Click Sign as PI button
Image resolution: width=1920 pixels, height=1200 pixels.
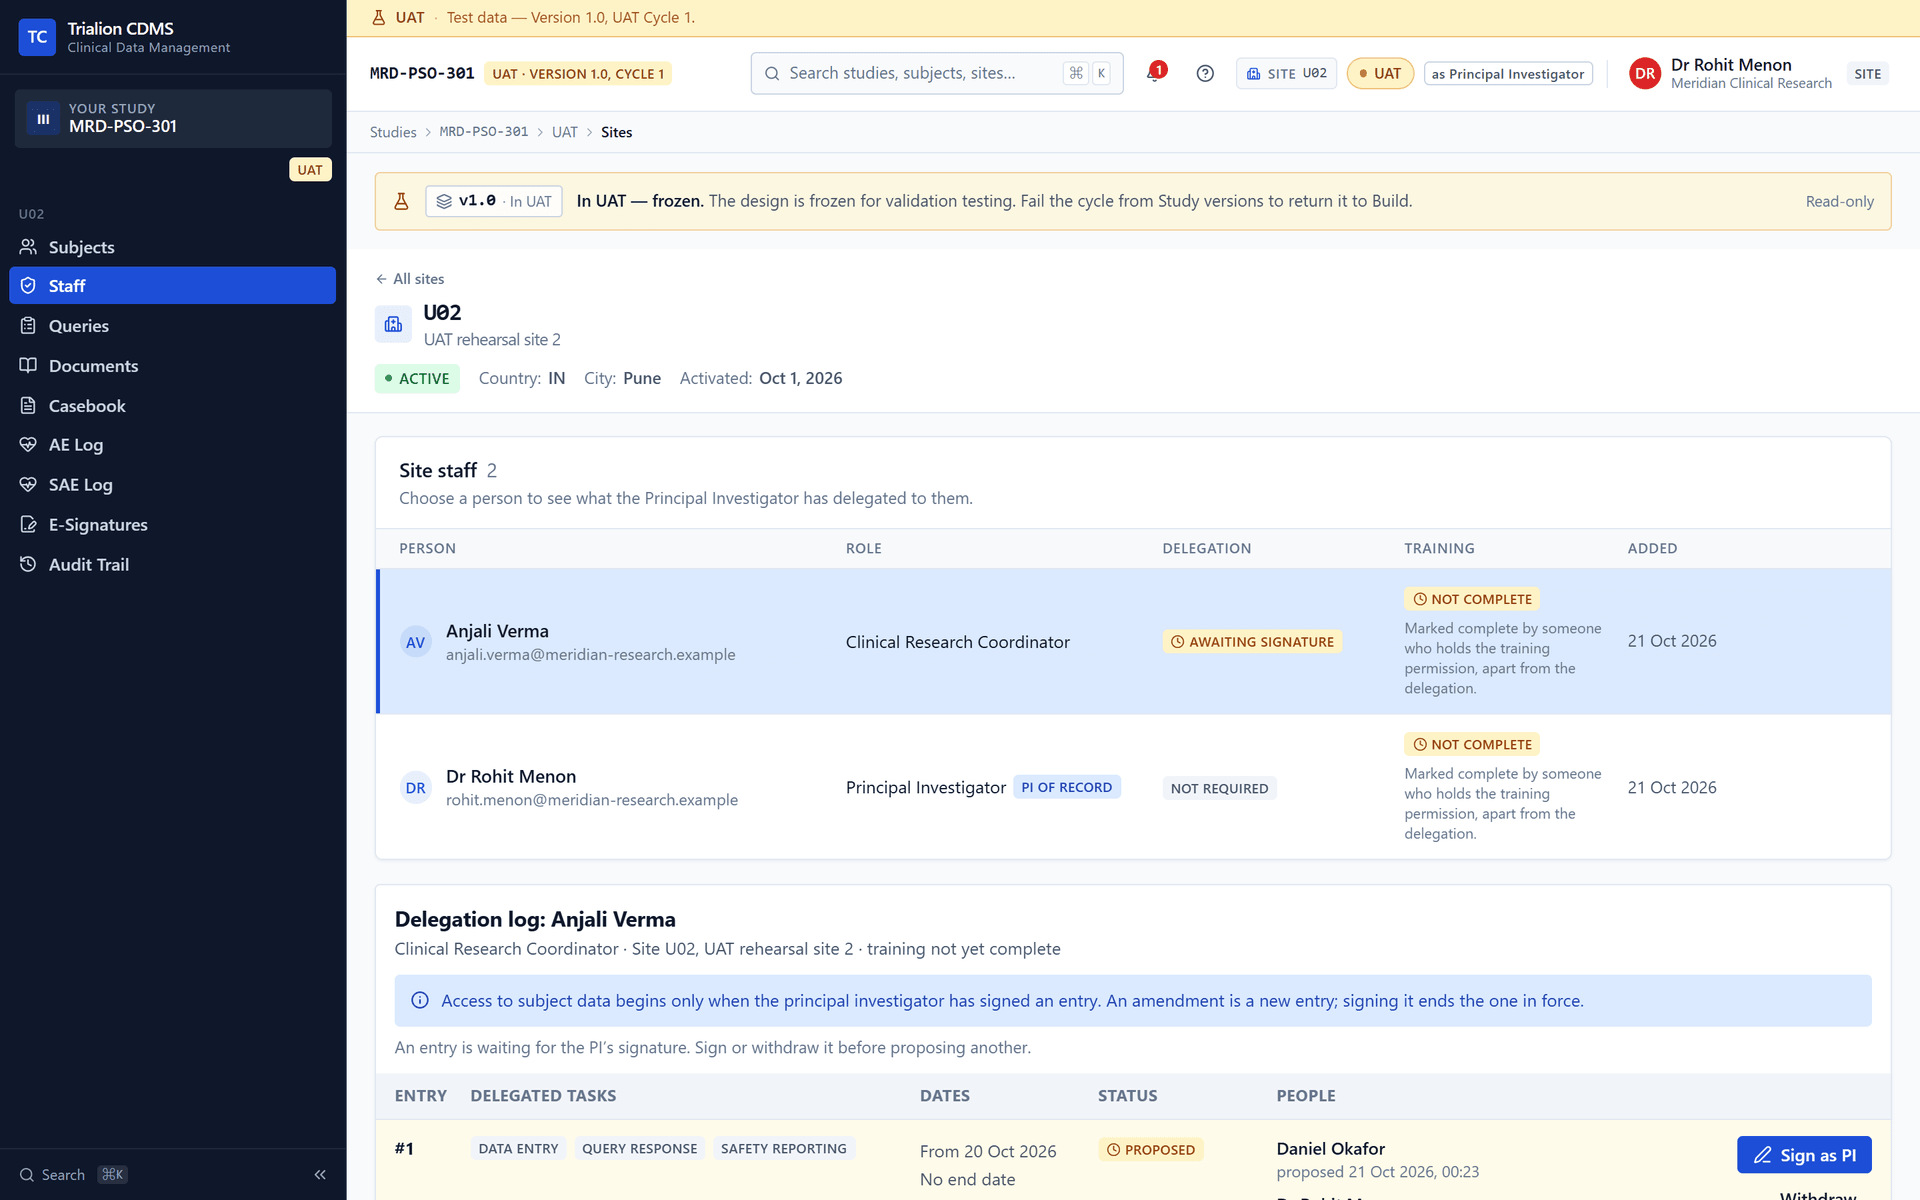[x=1804, y=1155]
